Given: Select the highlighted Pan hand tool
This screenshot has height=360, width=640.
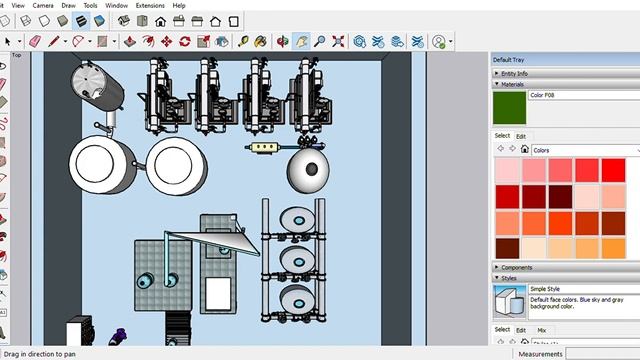Looking at the screenshot, I should point(301,41).
